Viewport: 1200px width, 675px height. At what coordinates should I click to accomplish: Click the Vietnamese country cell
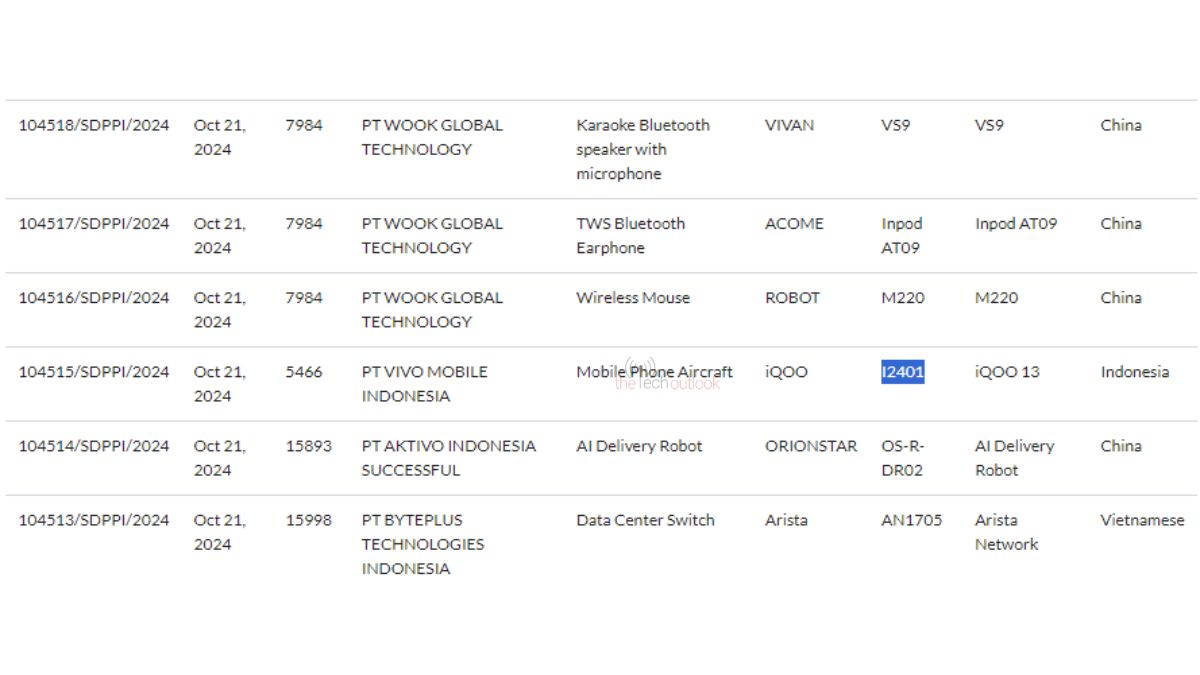1142,520
